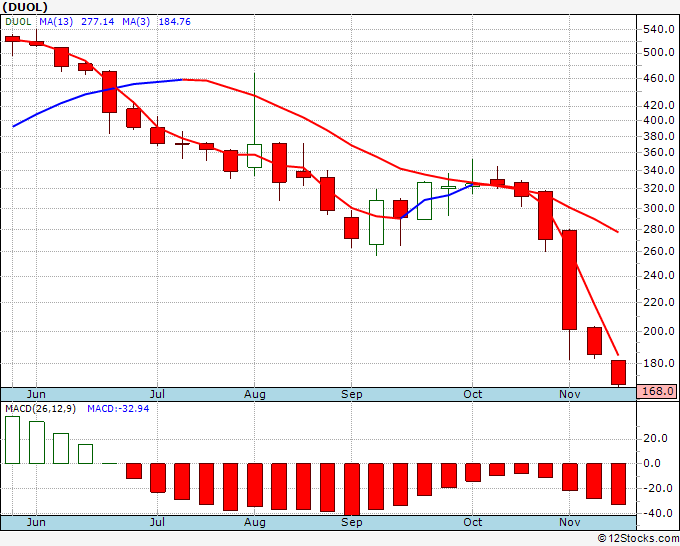Click the last red candlestick near 180
The width and height of the screenshot is (680, 546).
618,373
